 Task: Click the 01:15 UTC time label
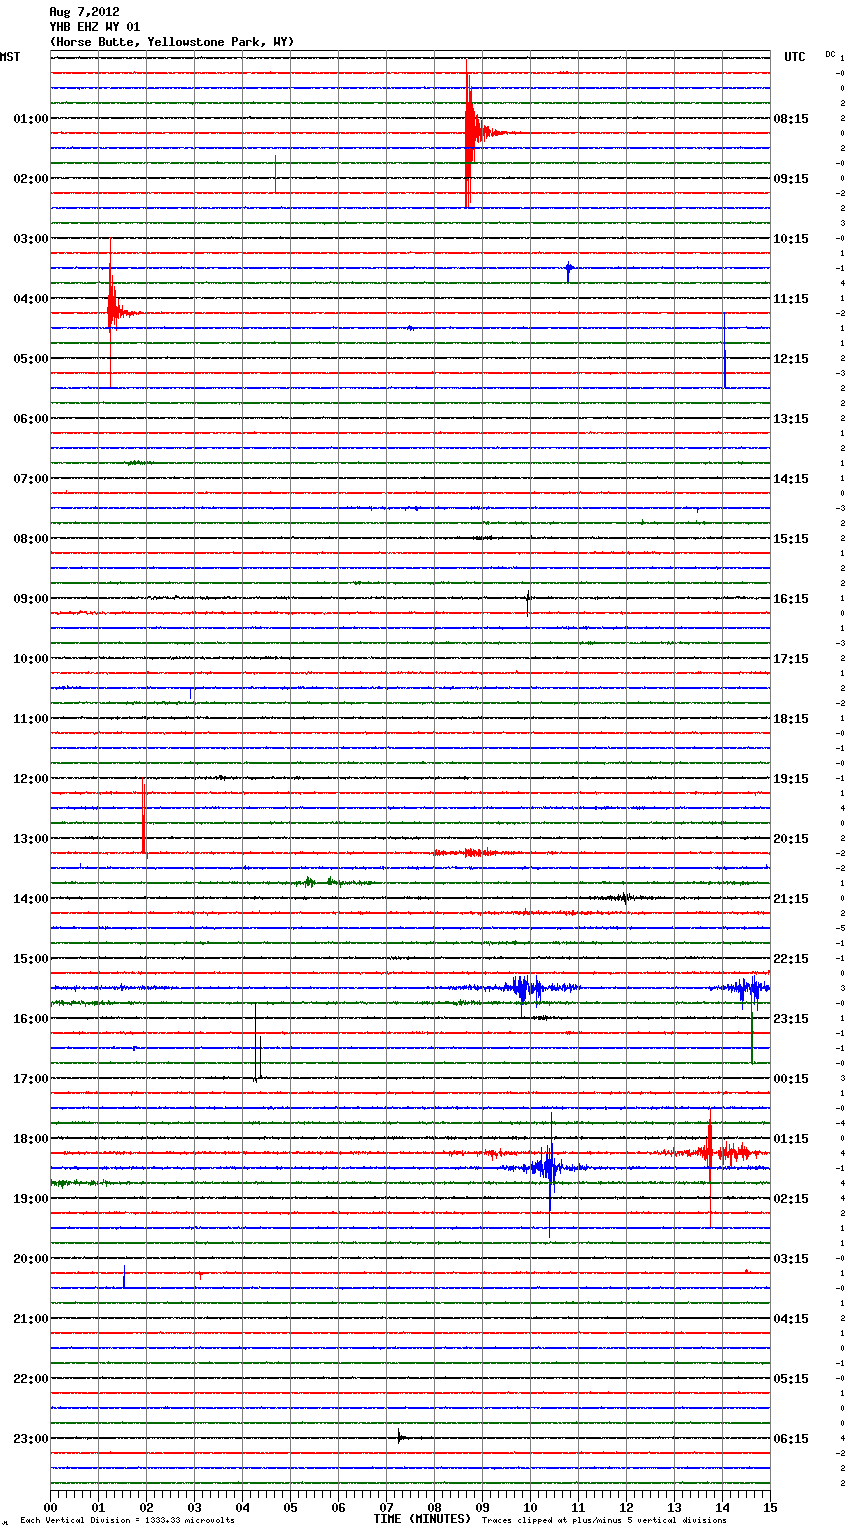pos(791,1138)
